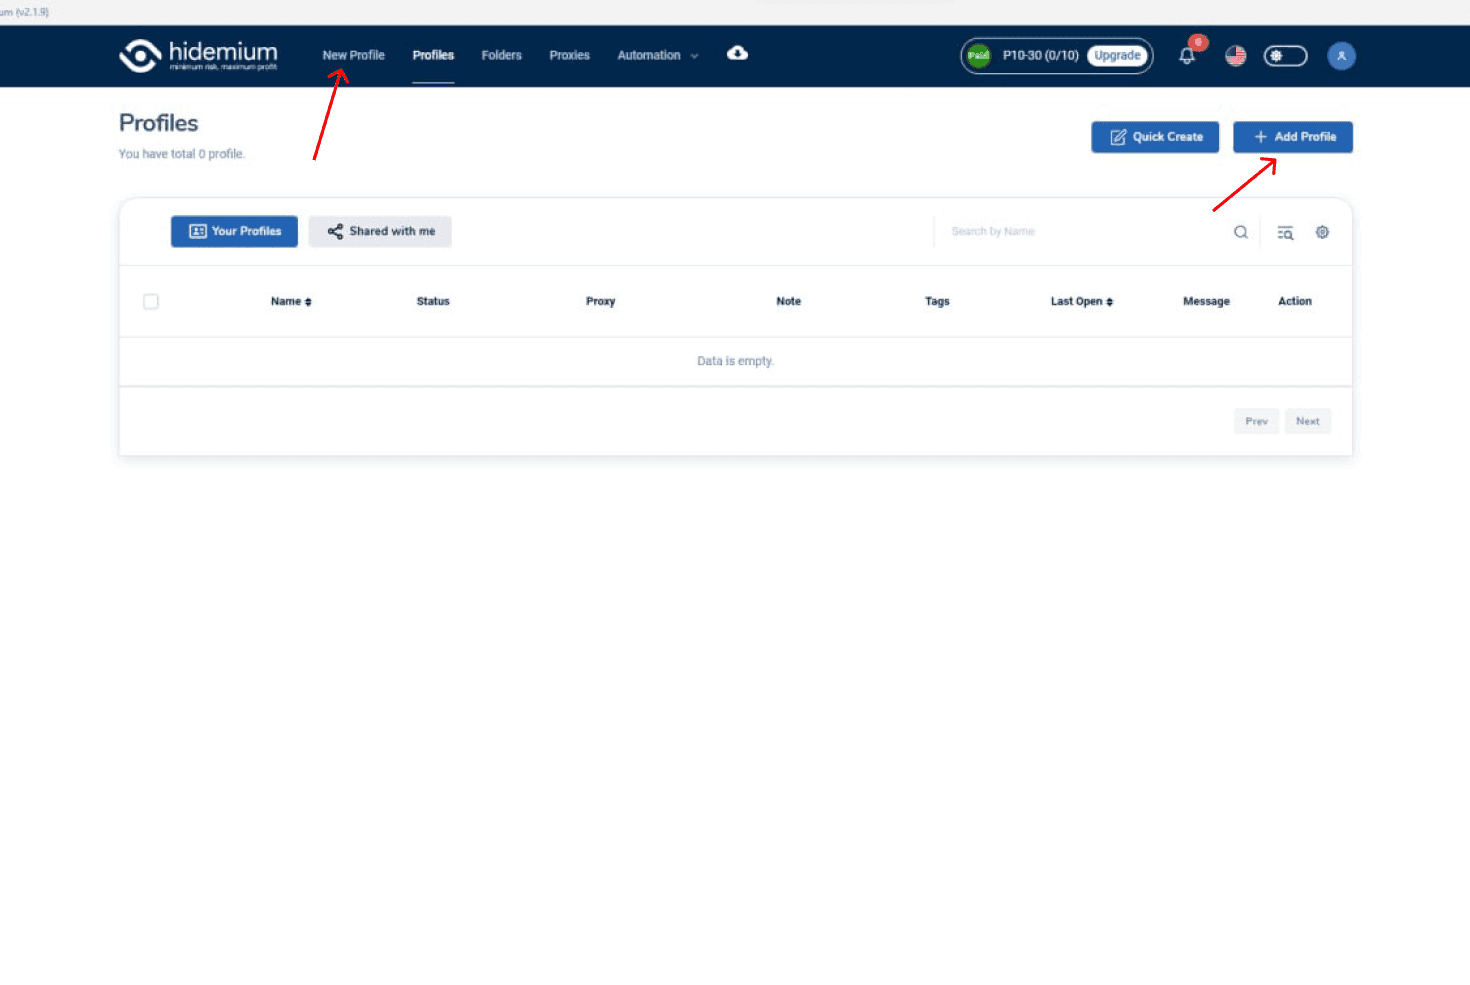1470x985 pixels.
Task: Click the search magnifier in profiles table
Action: pos(1240,231)
